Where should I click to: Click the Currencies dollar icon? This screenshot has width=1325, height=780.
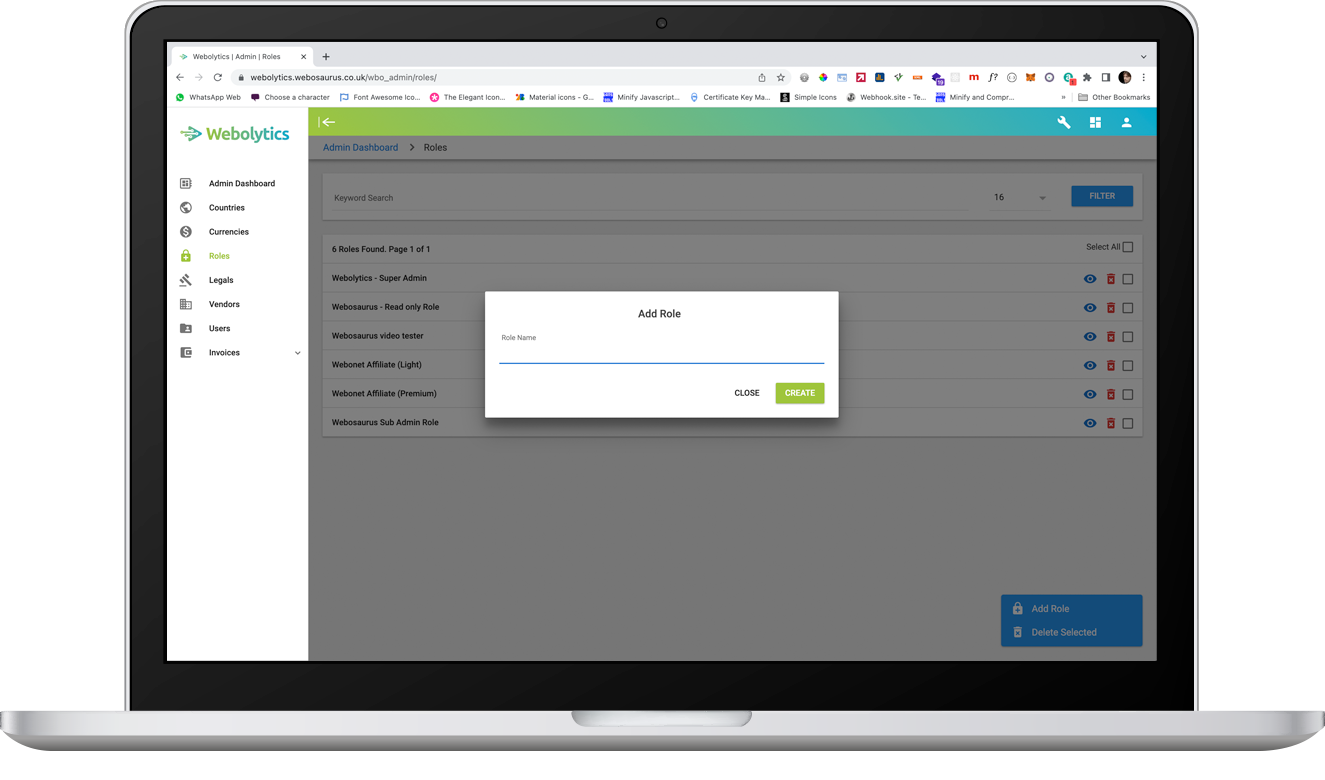pyautogui.click(x=185, y=231)
